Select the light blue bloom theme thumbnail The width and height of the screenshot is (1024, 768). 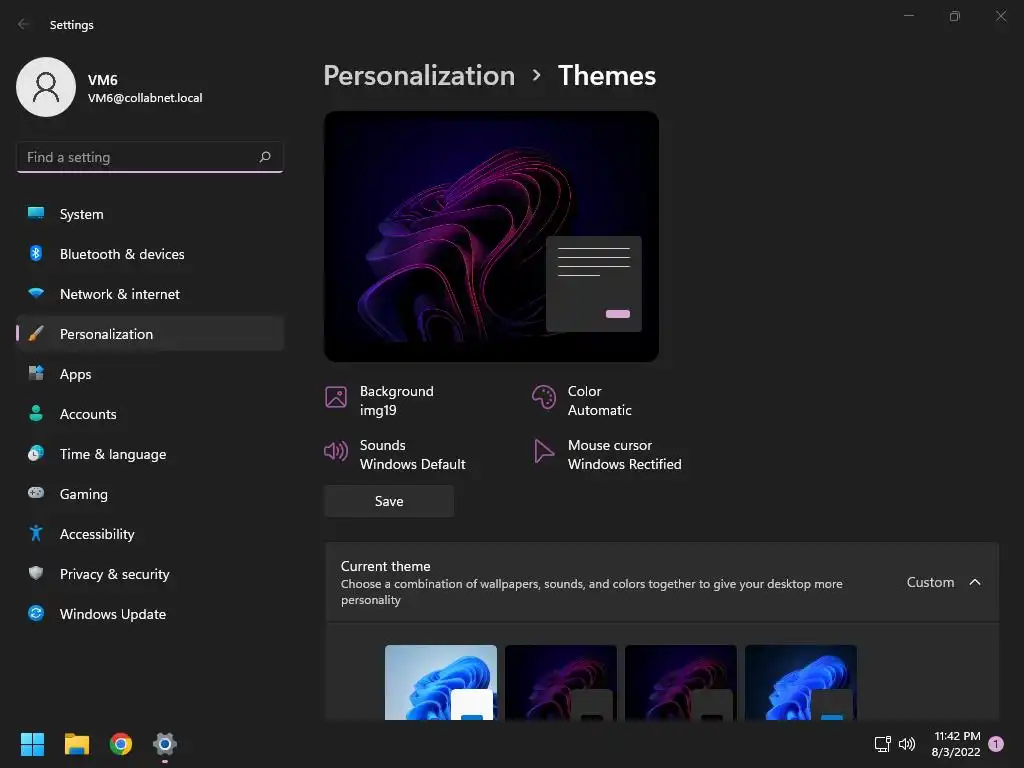[441, 682]
